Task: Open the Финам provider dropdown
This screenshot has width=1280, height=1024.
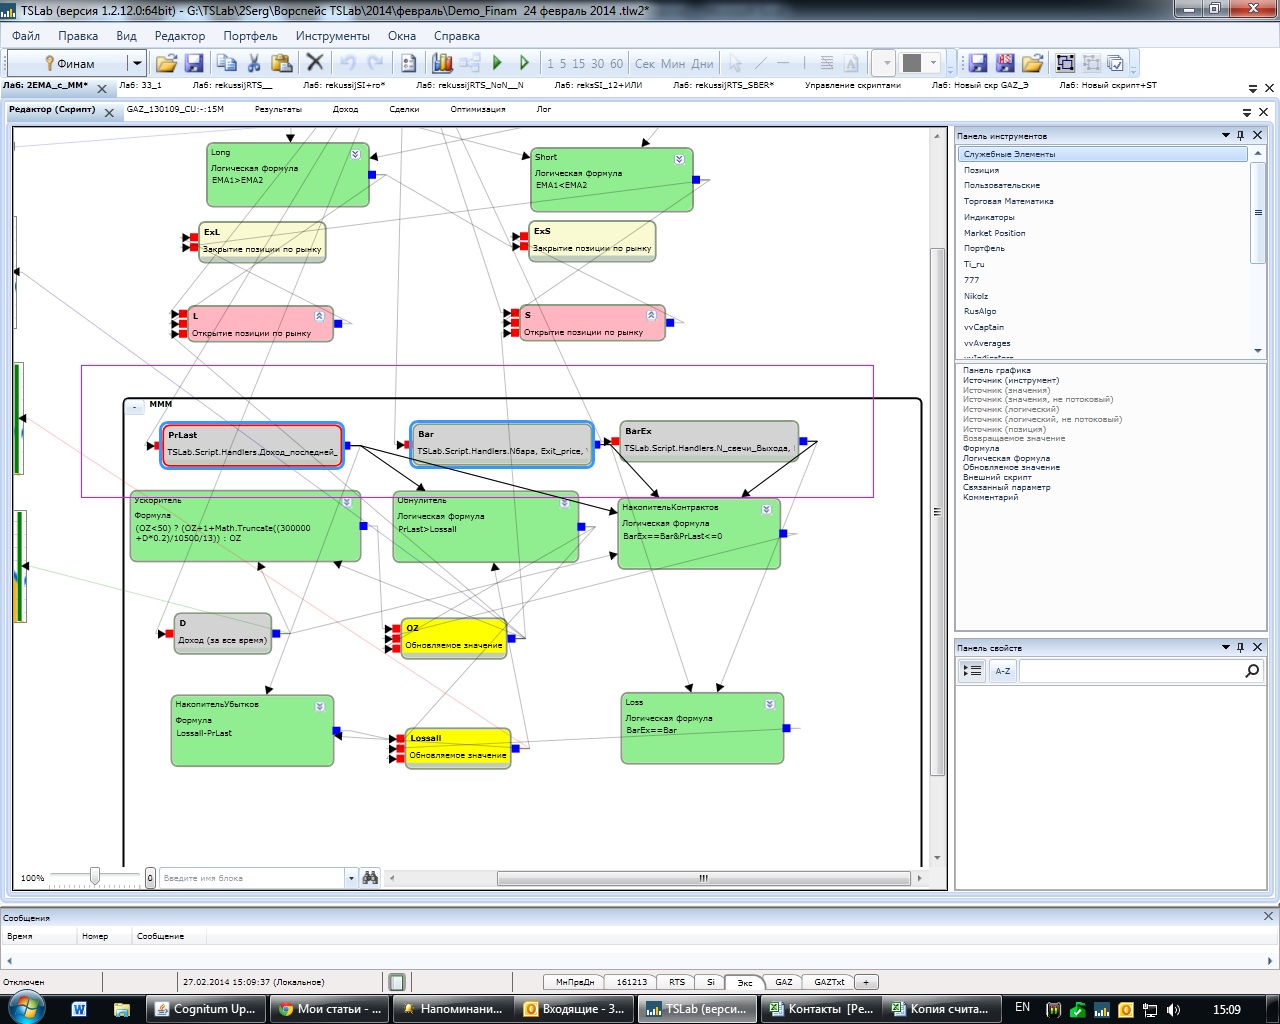Action: (x=137, y=63)
